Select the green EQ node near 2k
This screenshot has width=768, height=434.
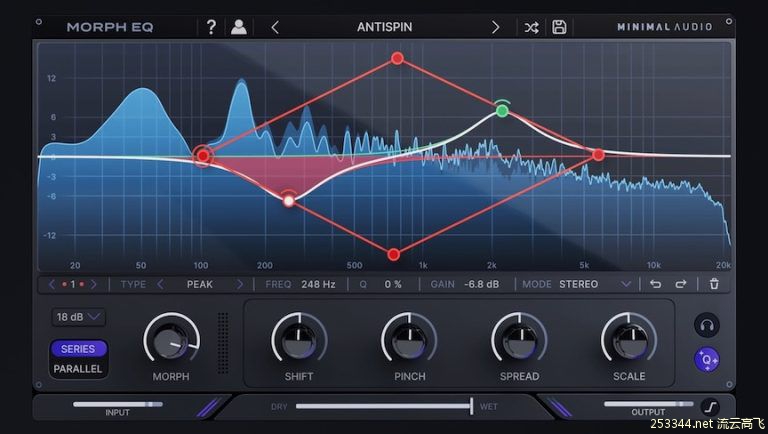click(502, 111)
